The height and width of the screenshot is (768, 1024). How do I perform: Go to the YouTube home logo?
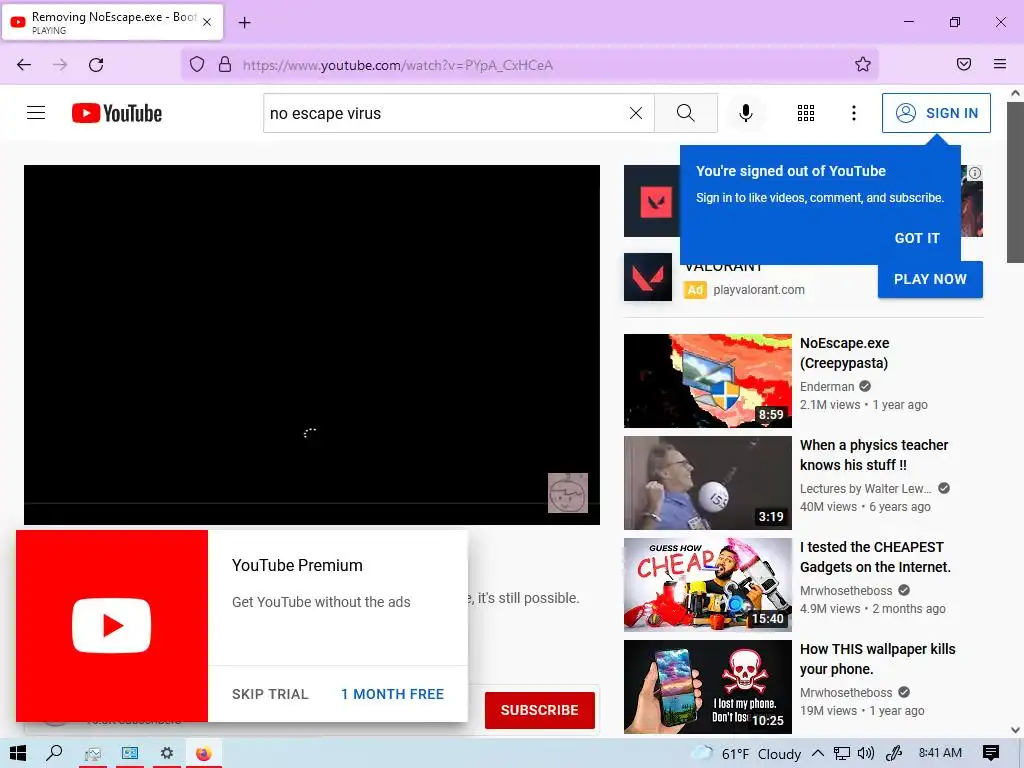tap(117, 113)
